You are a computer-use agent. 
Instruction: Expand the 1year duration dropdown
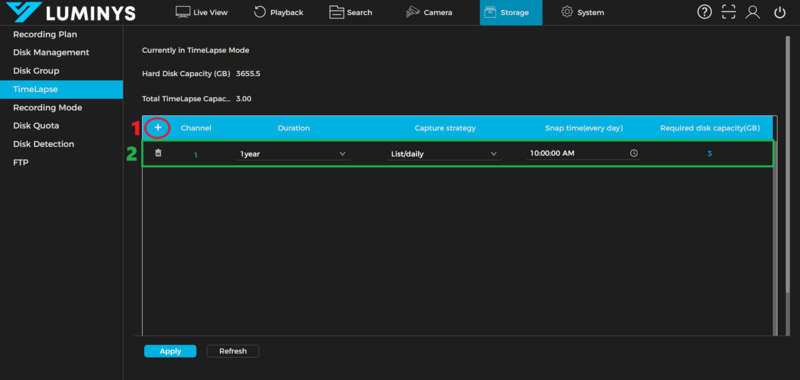point(293,154)
